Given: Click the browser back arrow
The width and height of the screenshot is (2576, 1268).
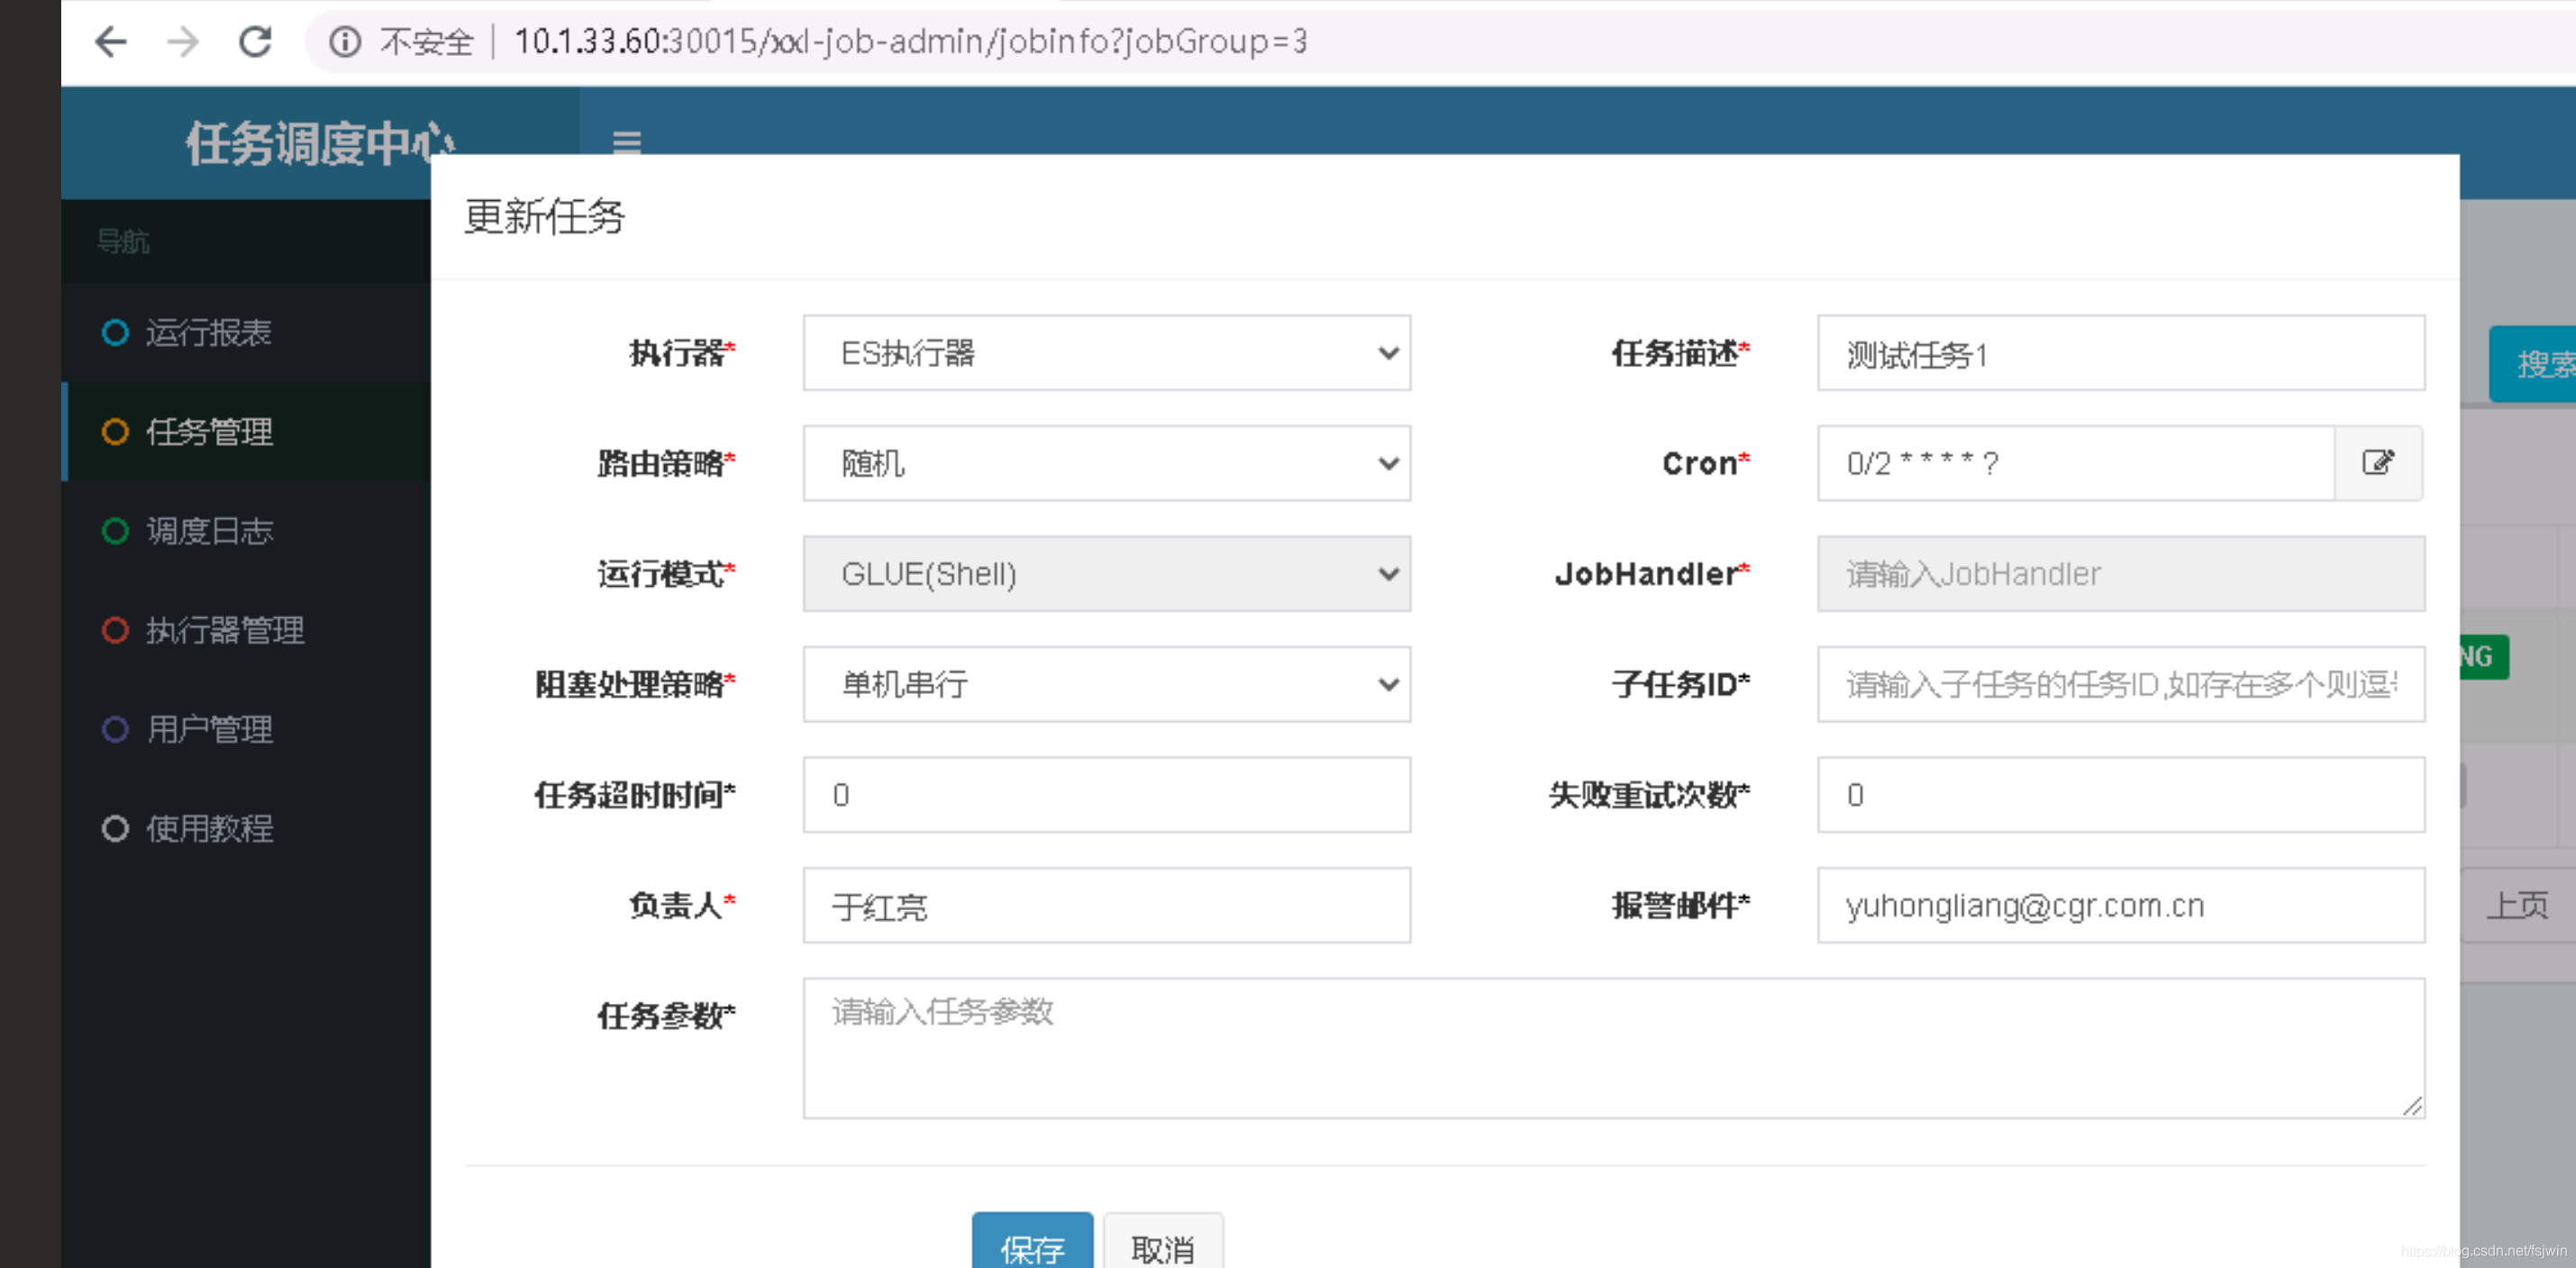Looking at the screenshot, I should pyautogui.click(x=112, y=42).
